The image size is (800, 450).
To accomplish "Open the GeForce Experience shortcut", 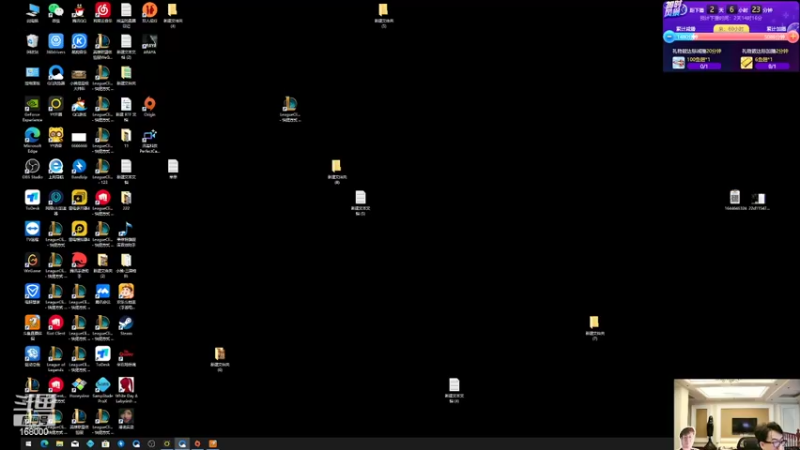I will tap(32, 108).
